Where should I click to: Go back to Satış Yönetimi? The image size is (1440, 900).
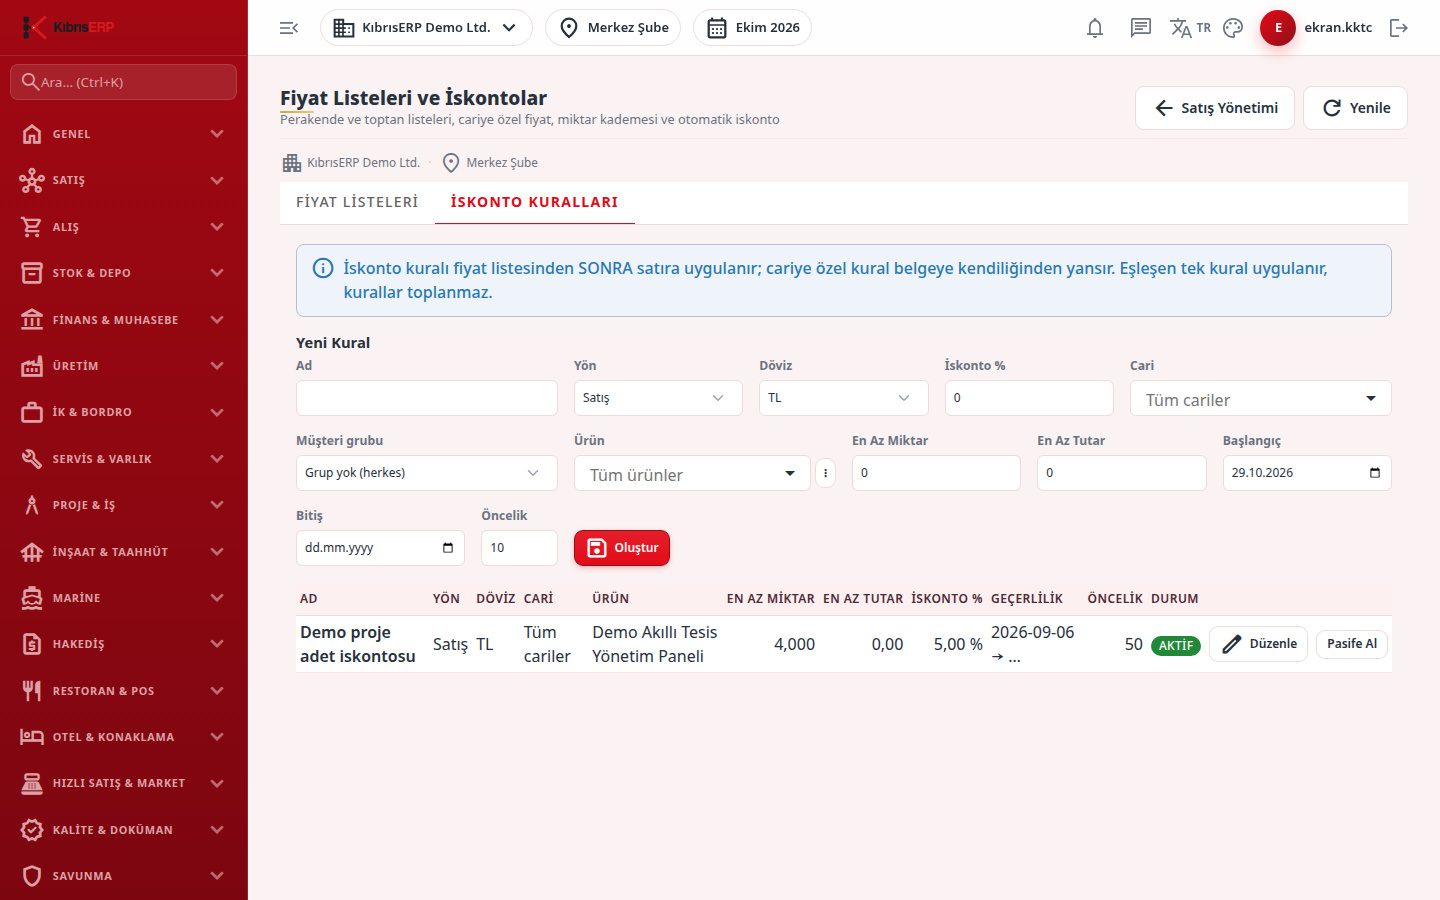coord(1215,108)
